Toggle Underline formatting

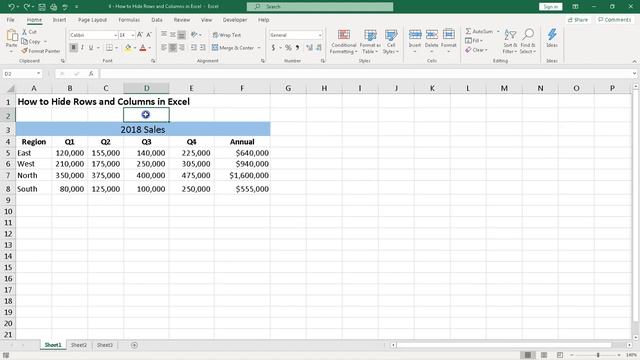[91, 48]
